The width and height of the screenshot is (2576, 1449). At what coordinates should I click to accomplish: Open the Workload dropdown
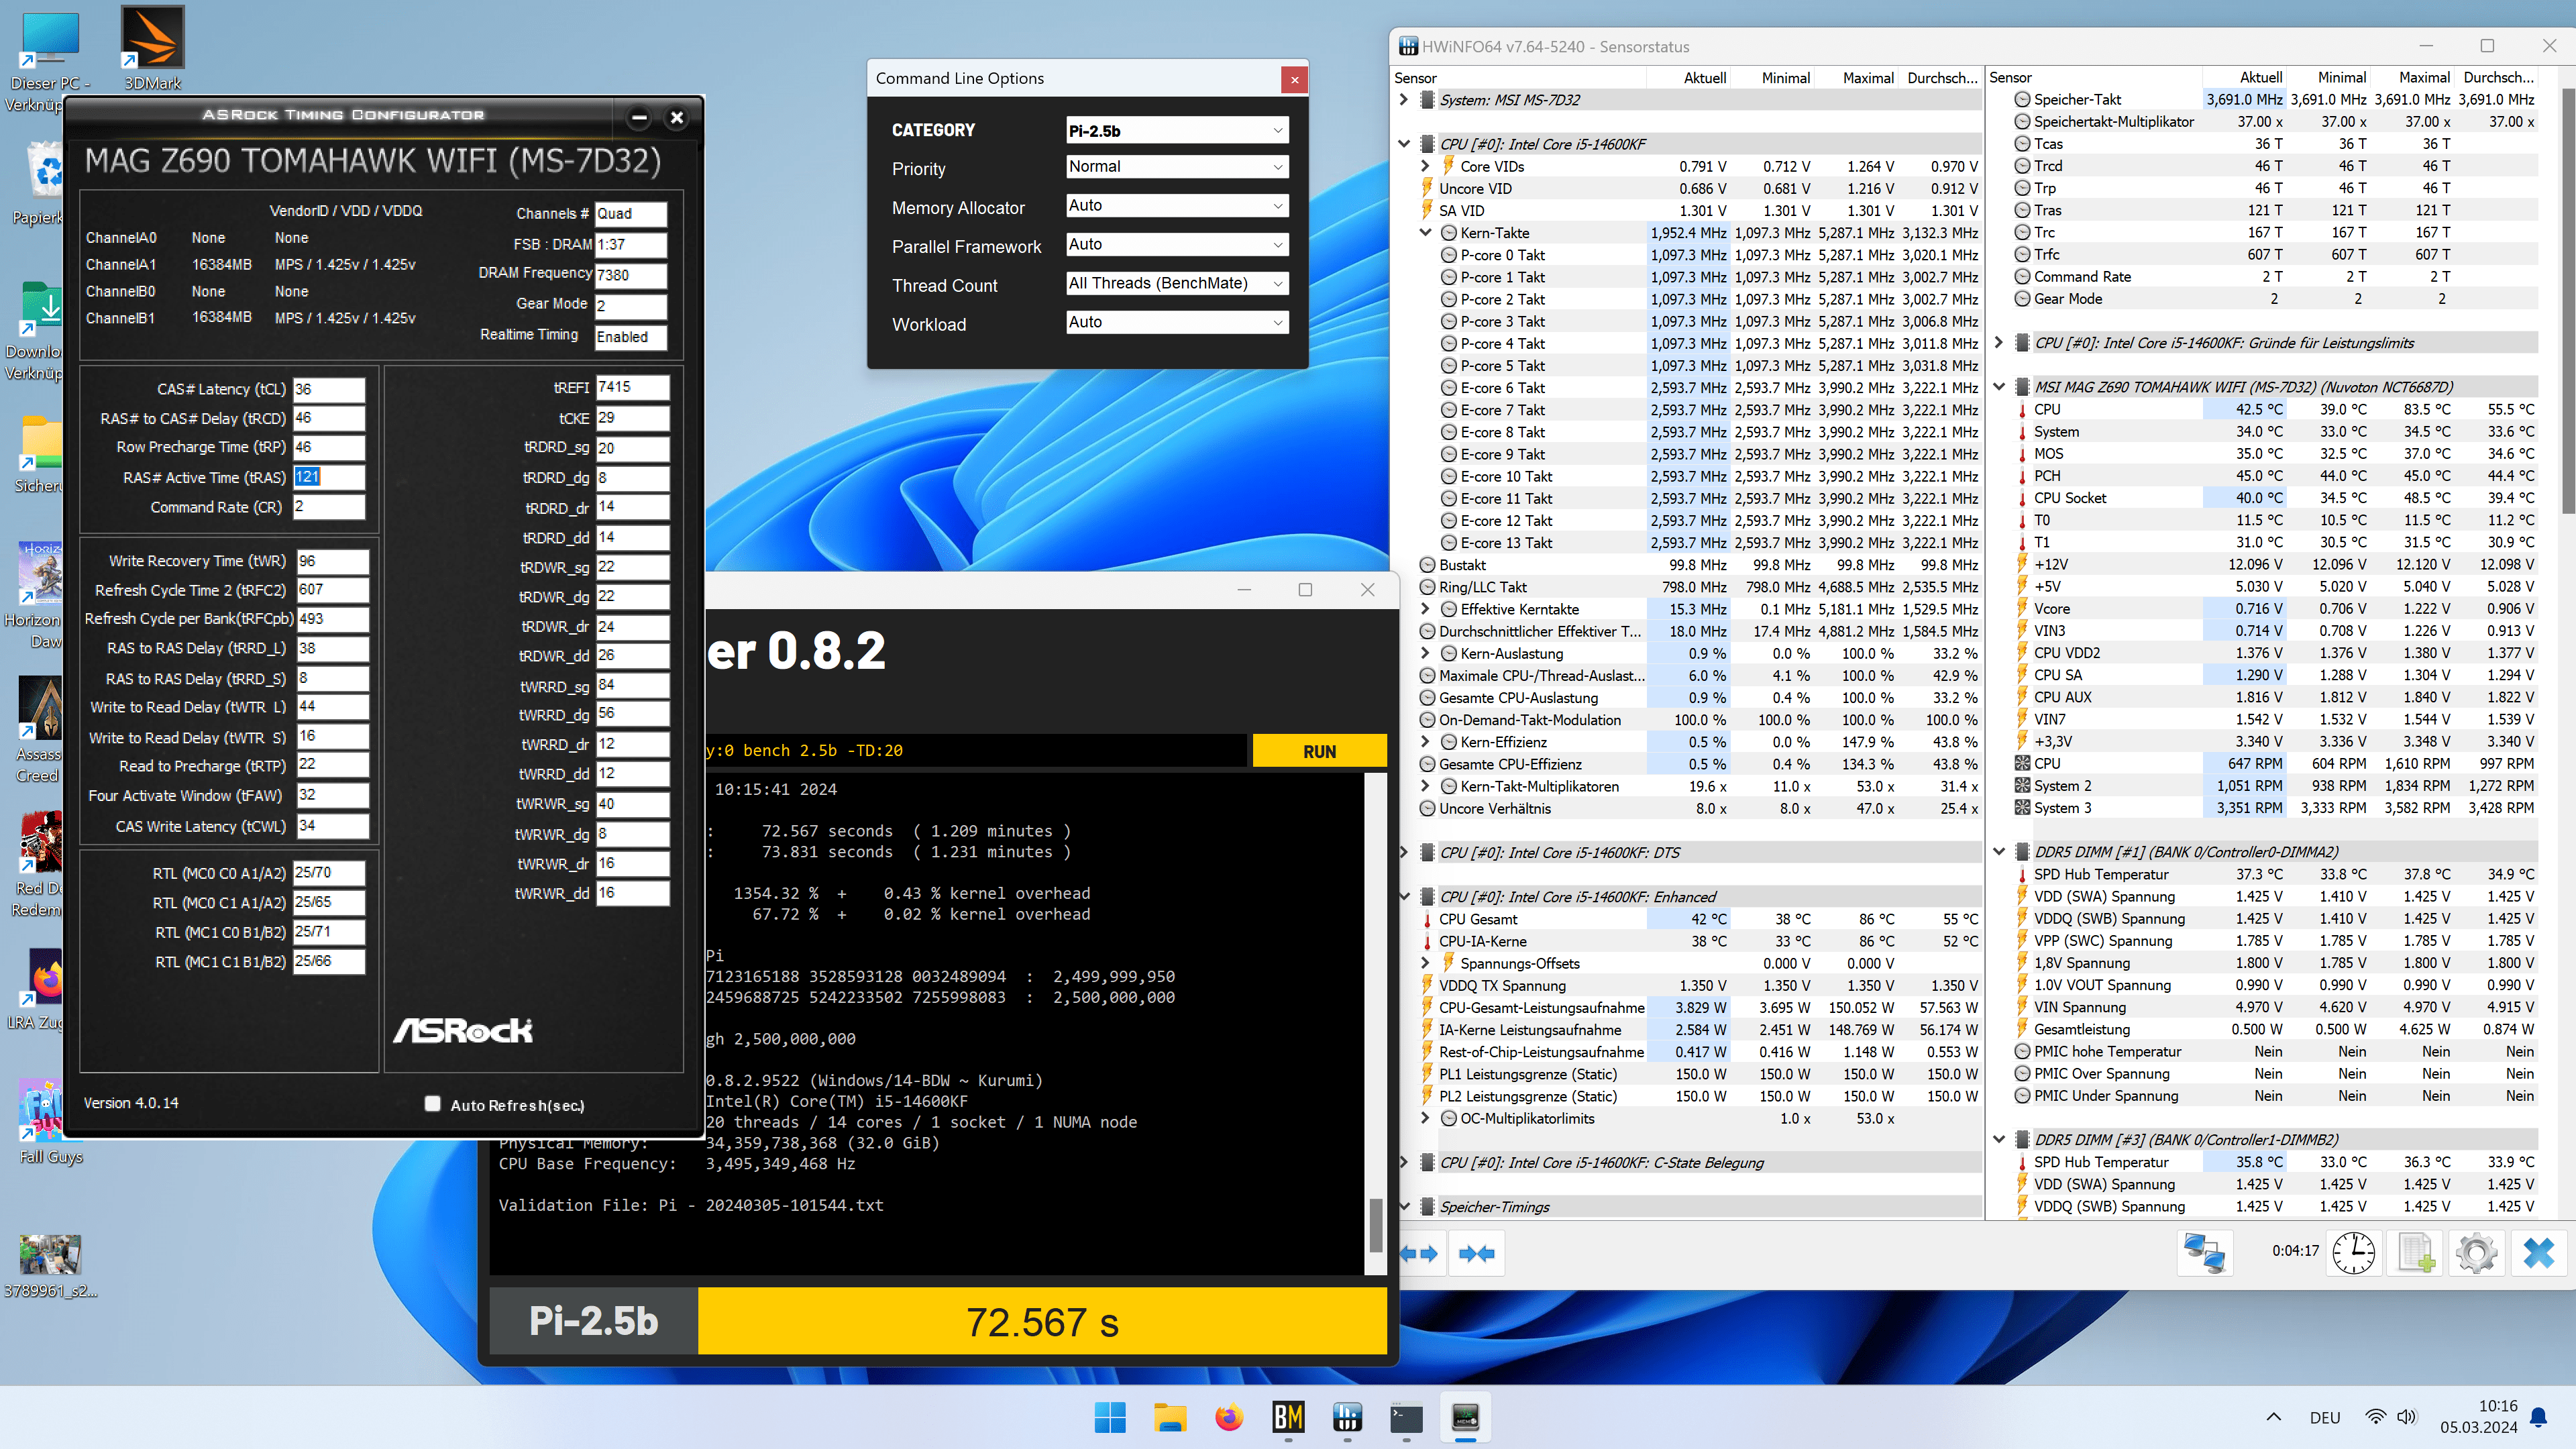[1177, 323]
